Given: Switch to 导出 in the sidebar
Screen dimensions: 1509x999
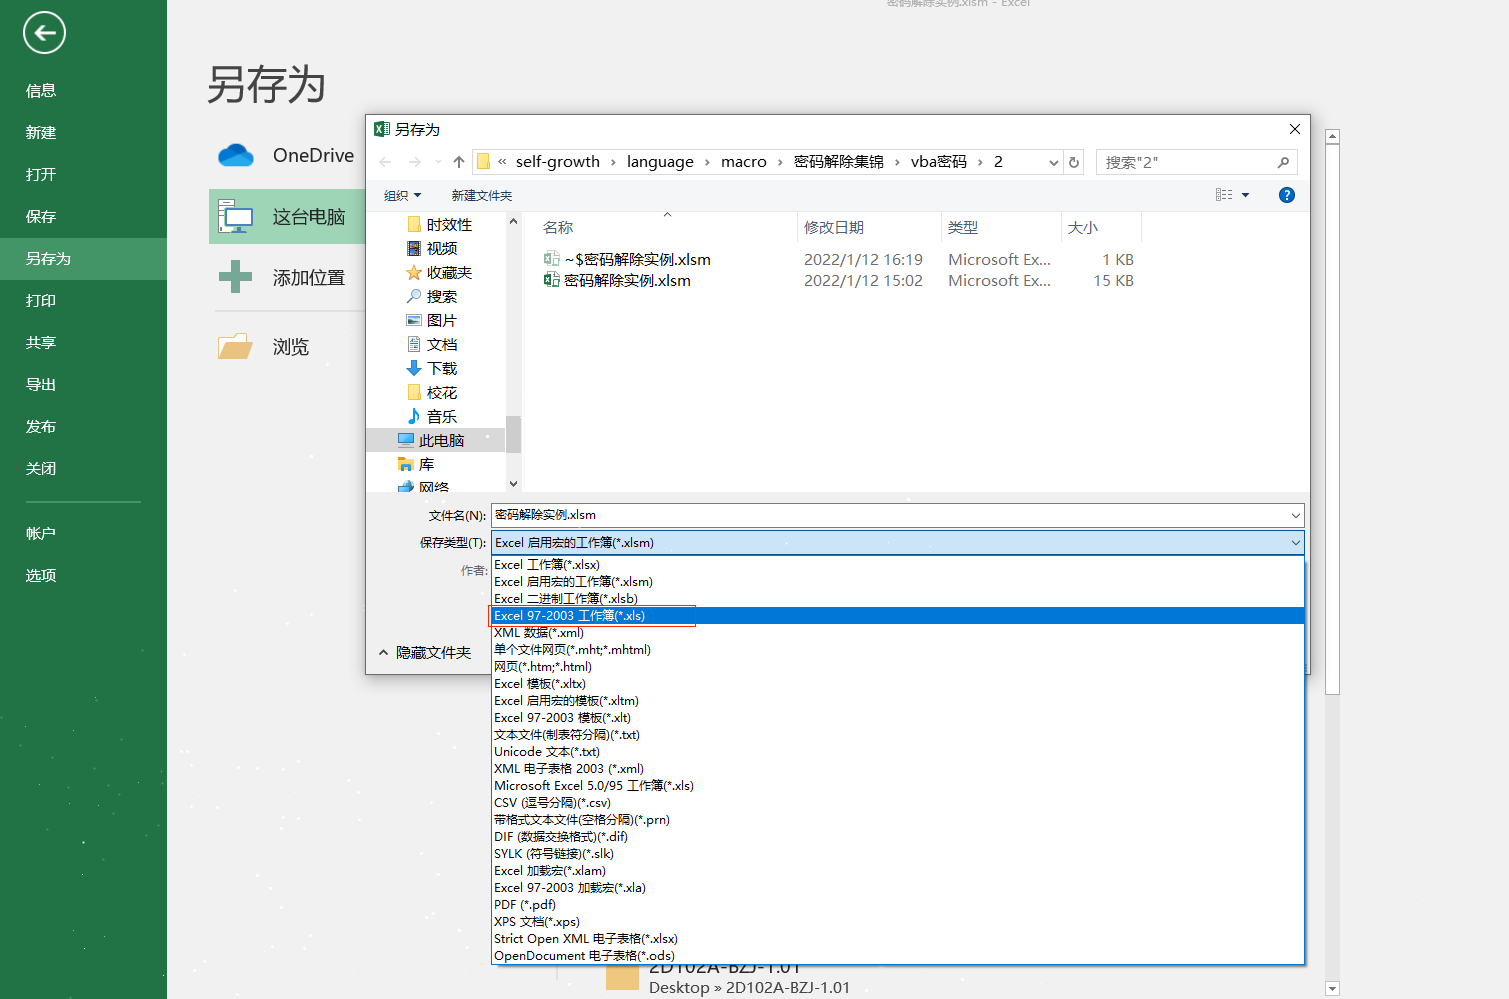Looking at the screenshot, I should (x=40, y=383).
